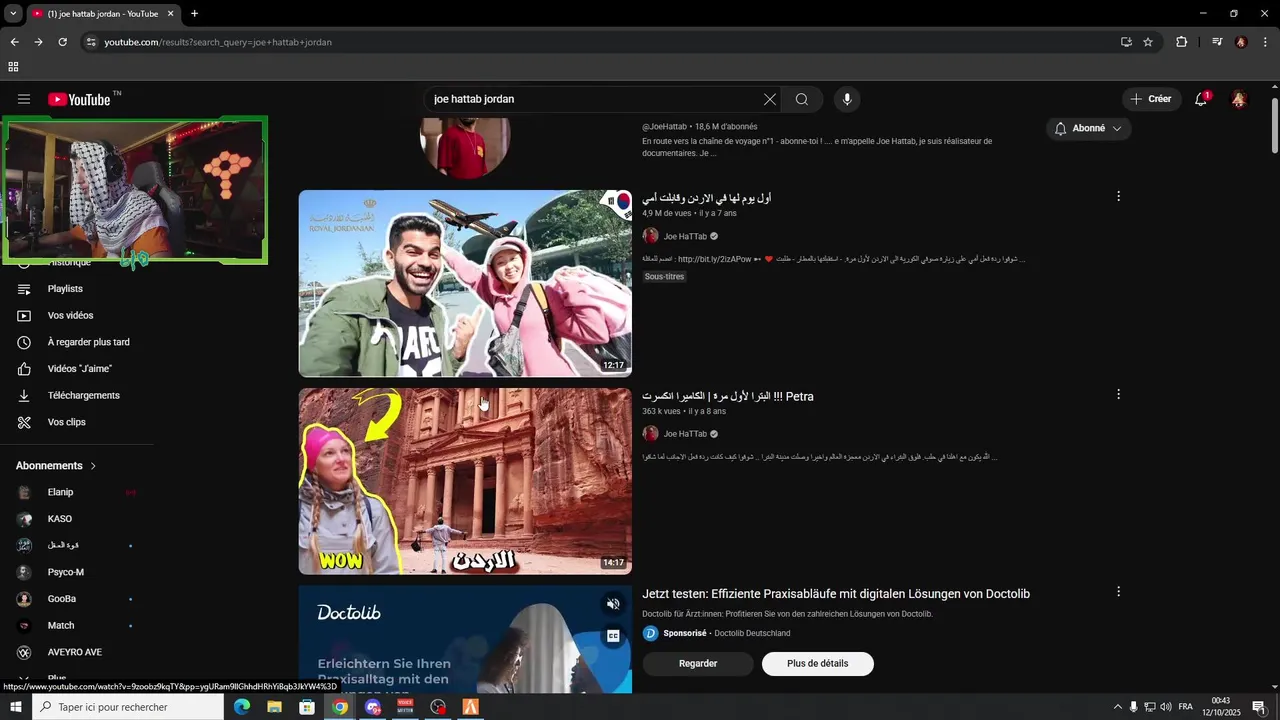
Task: Click the Plus de détails button
Action: tap(817, 663)
